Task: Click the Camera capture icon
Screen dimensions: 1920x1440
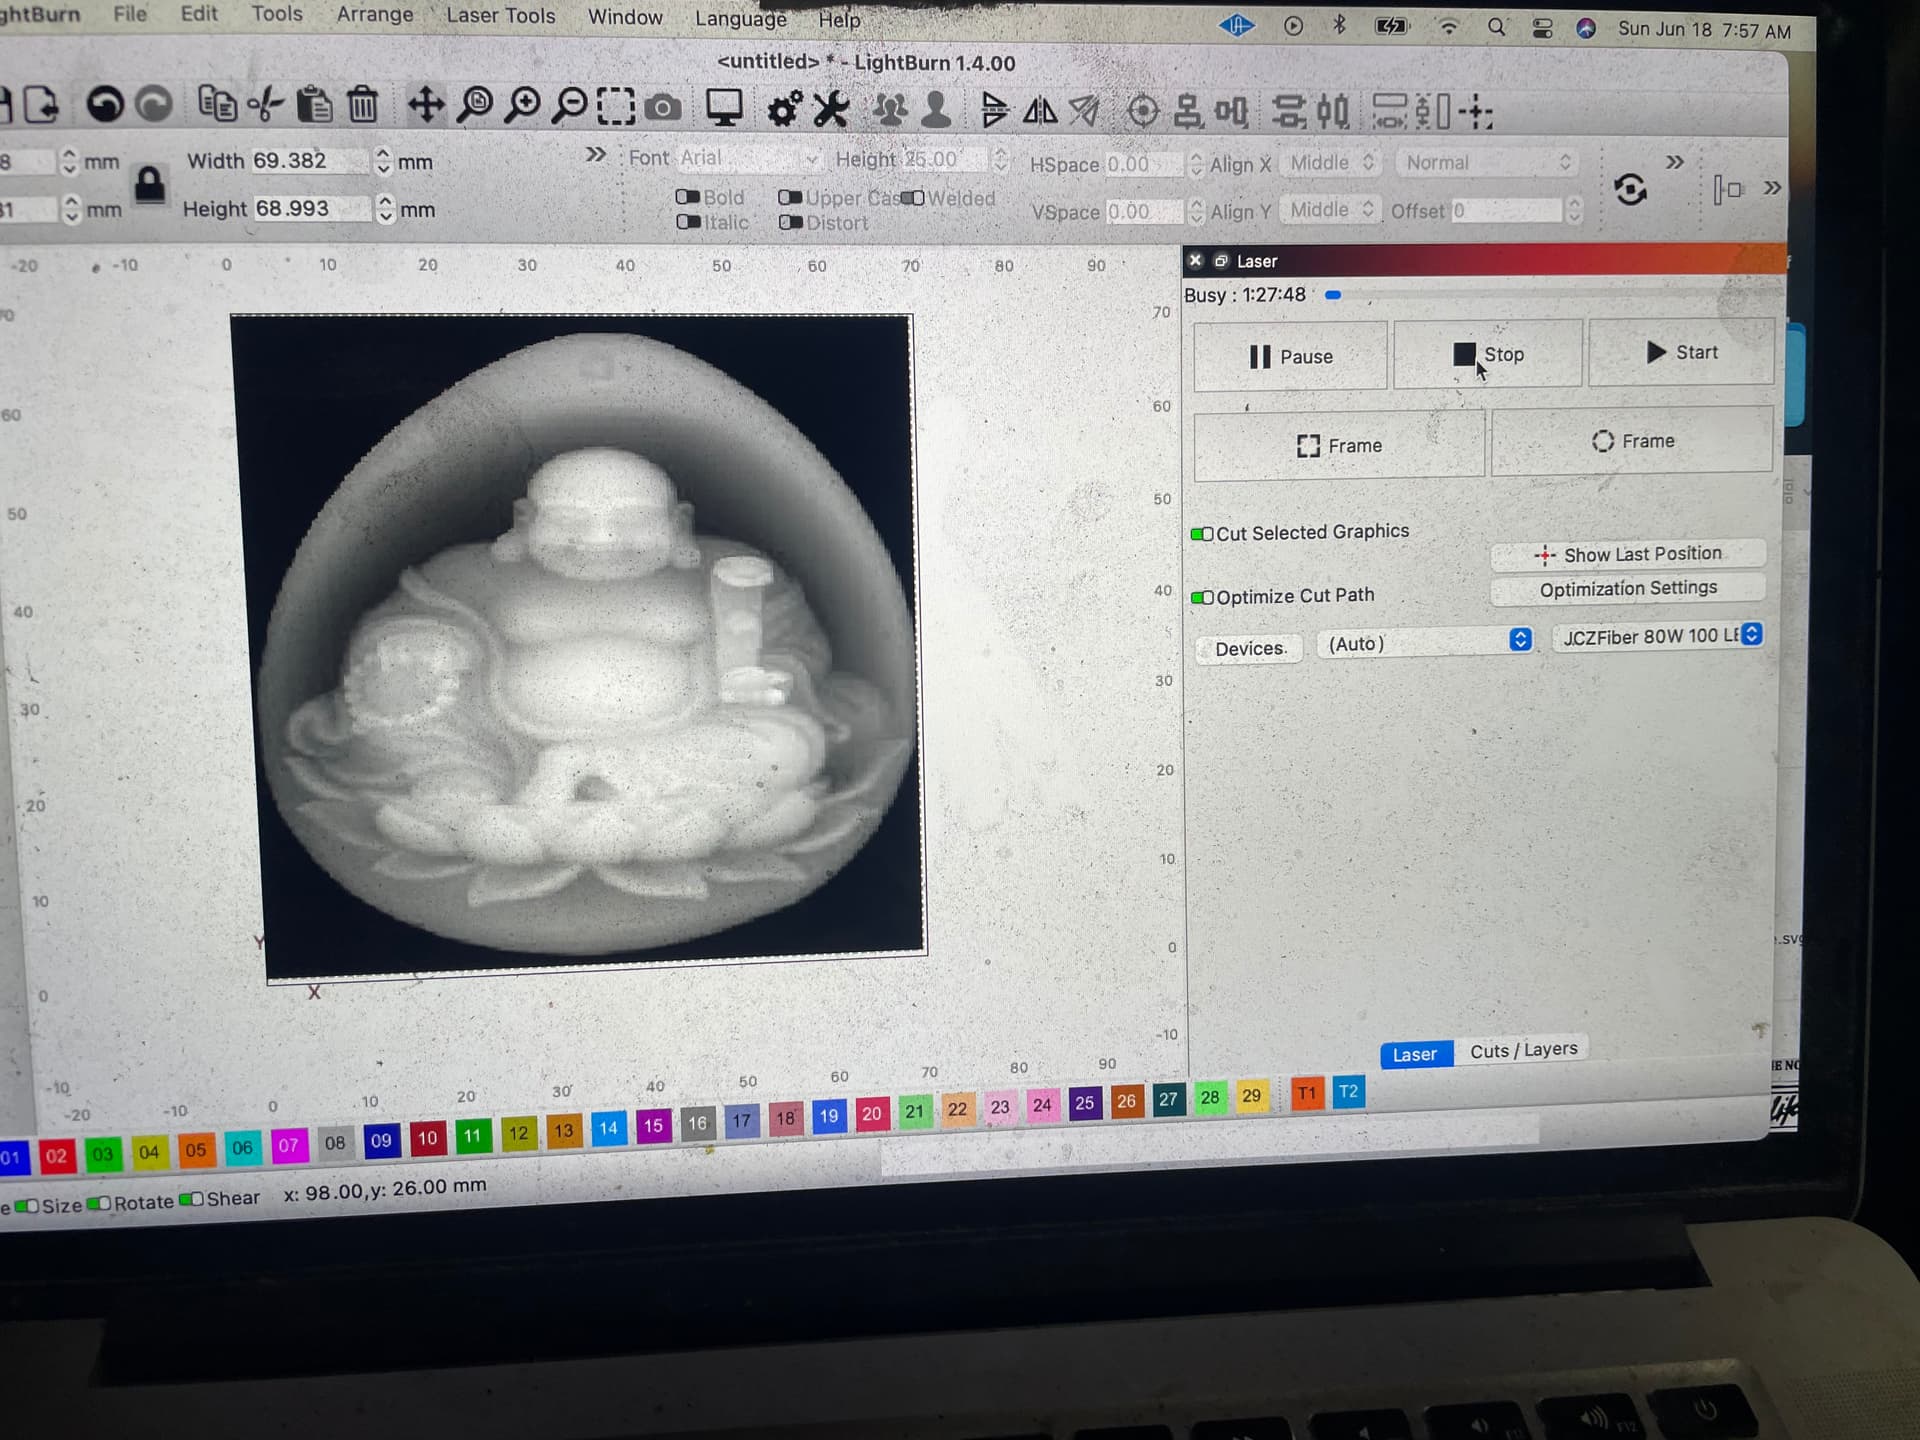Action: pos(663,107)
